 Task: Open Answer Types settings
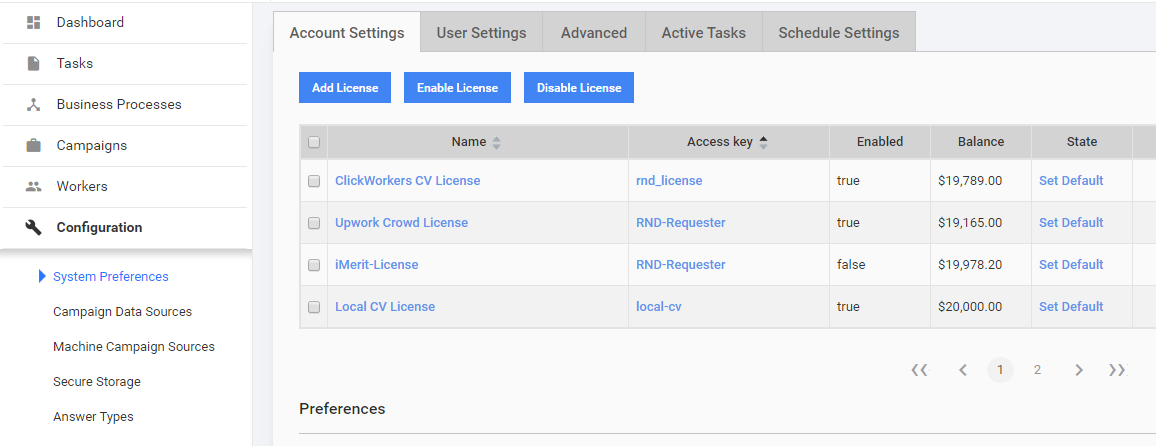pos(93,417)
